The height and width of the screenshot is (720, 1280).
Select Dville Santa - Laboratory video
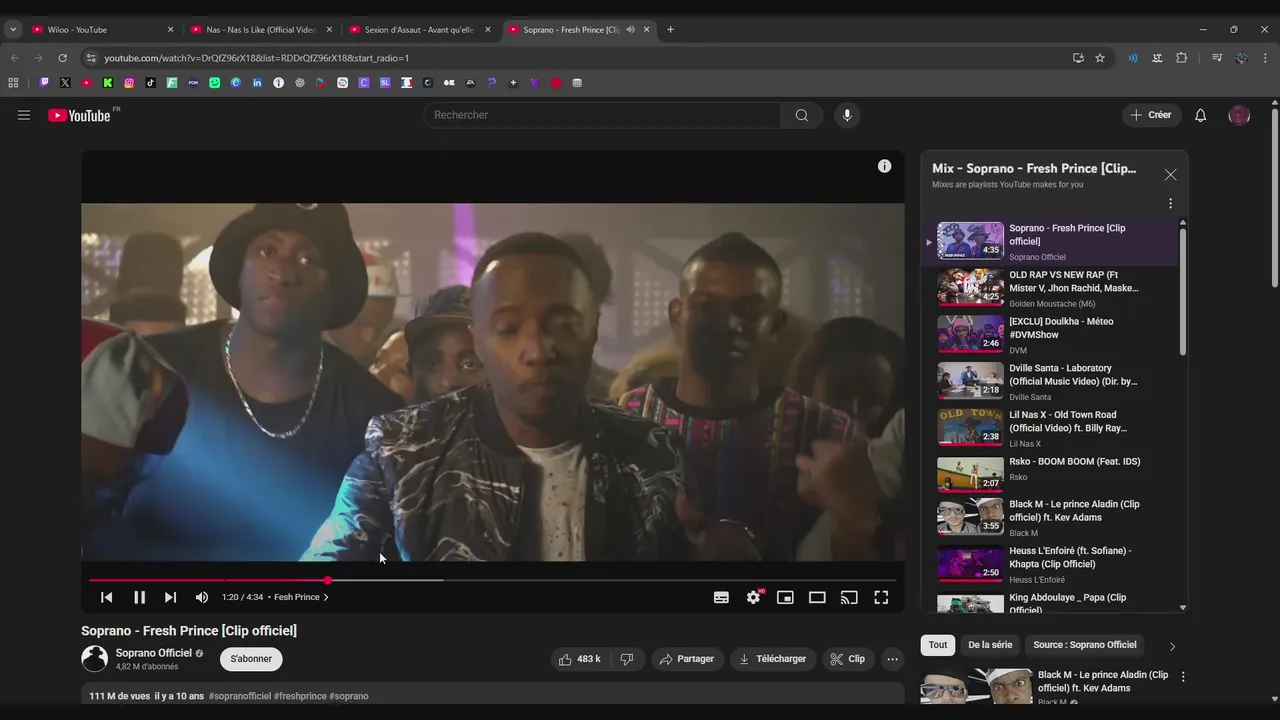click(x=1050, y=381)
